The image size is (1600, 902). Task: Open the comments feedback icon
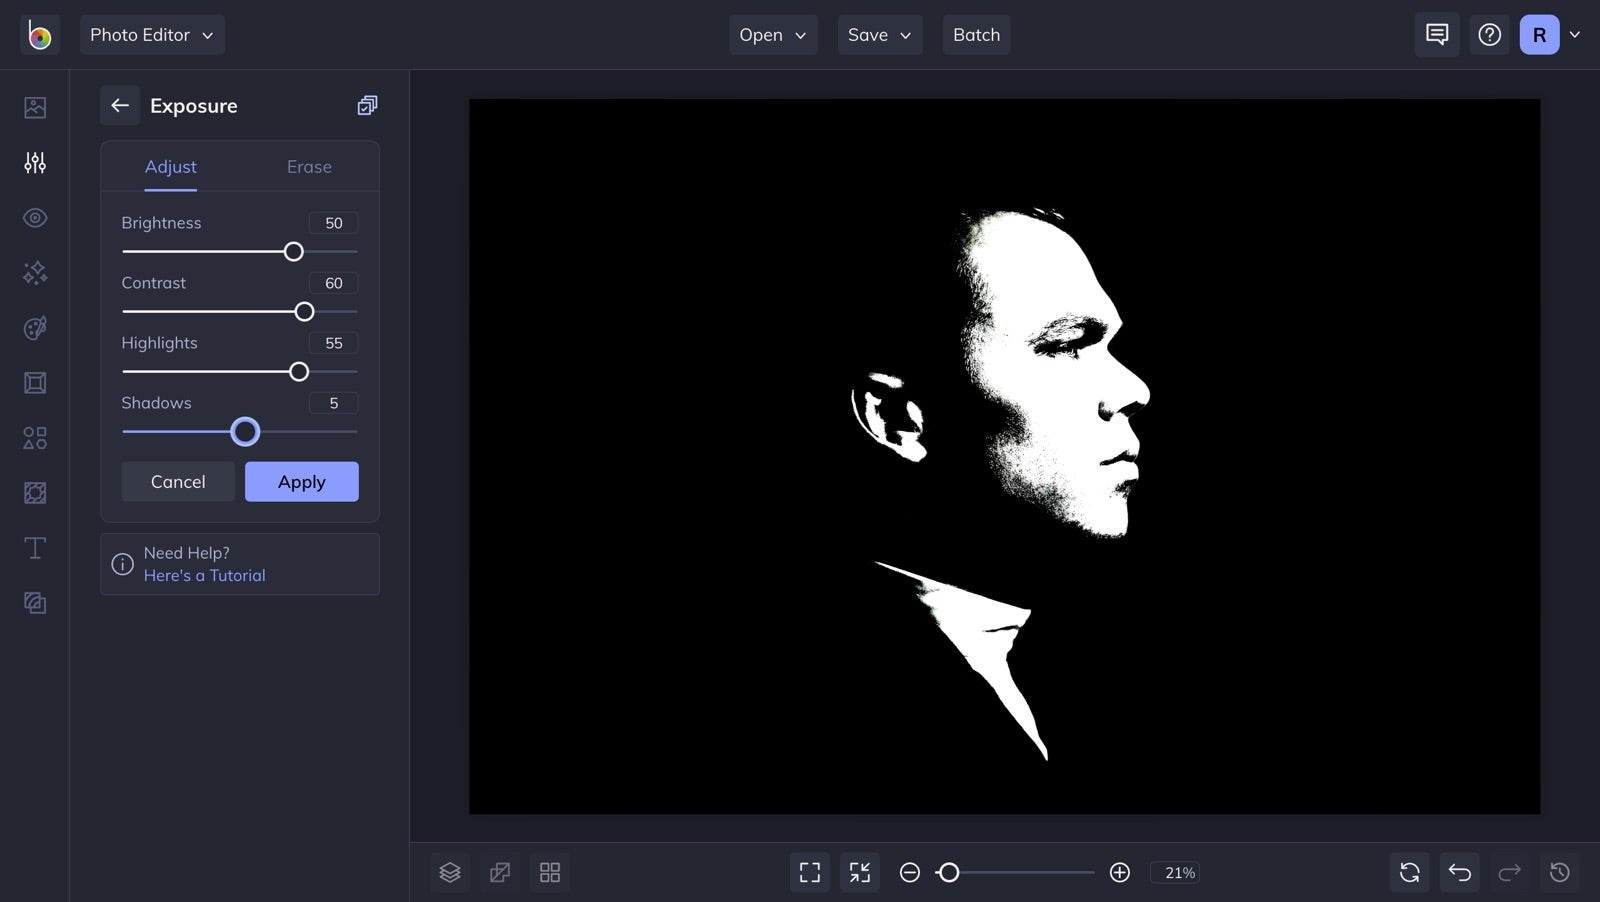pos(1437,35)
